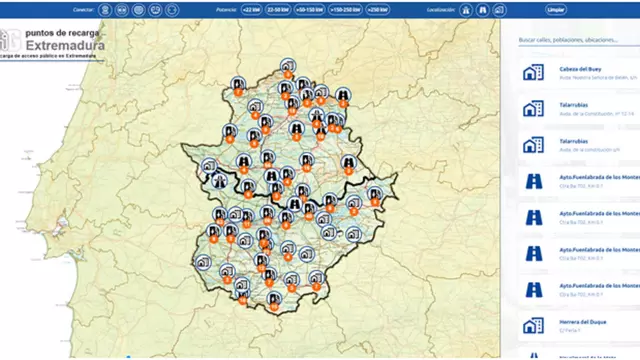Focus the street and town search field

(579, 40)
